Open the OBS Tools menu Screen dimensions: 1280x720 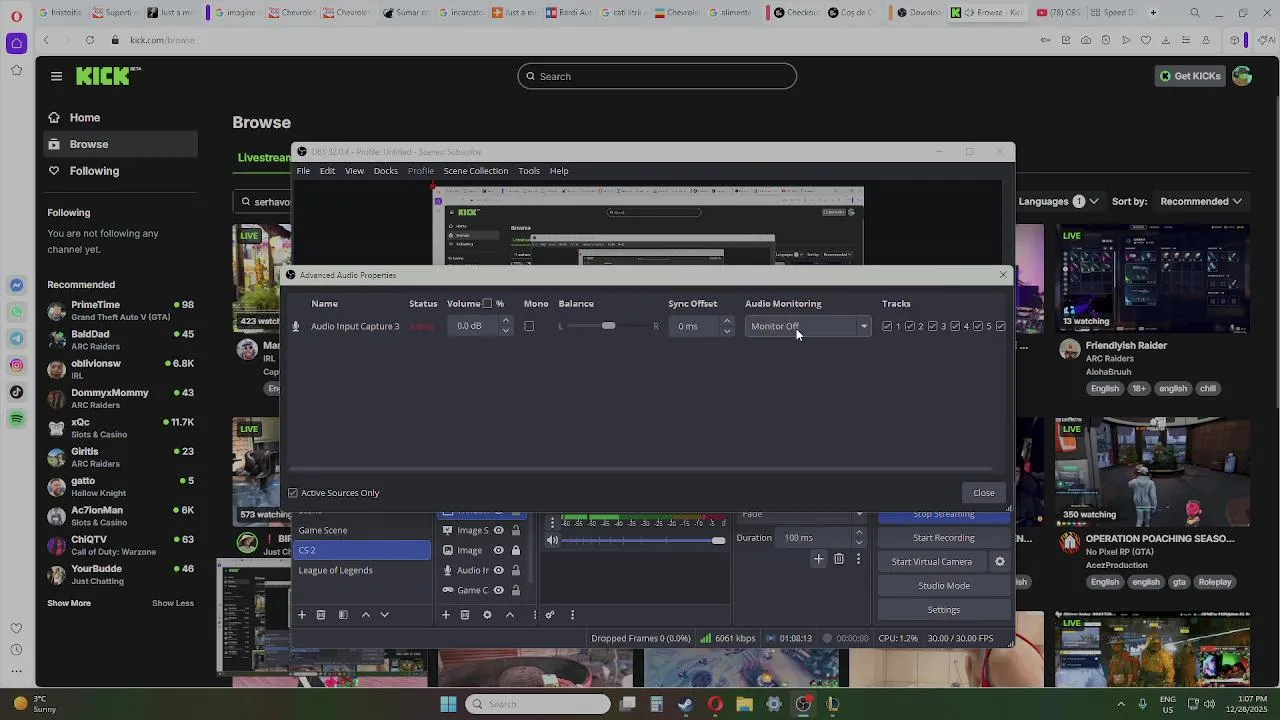tap(529, 171)
